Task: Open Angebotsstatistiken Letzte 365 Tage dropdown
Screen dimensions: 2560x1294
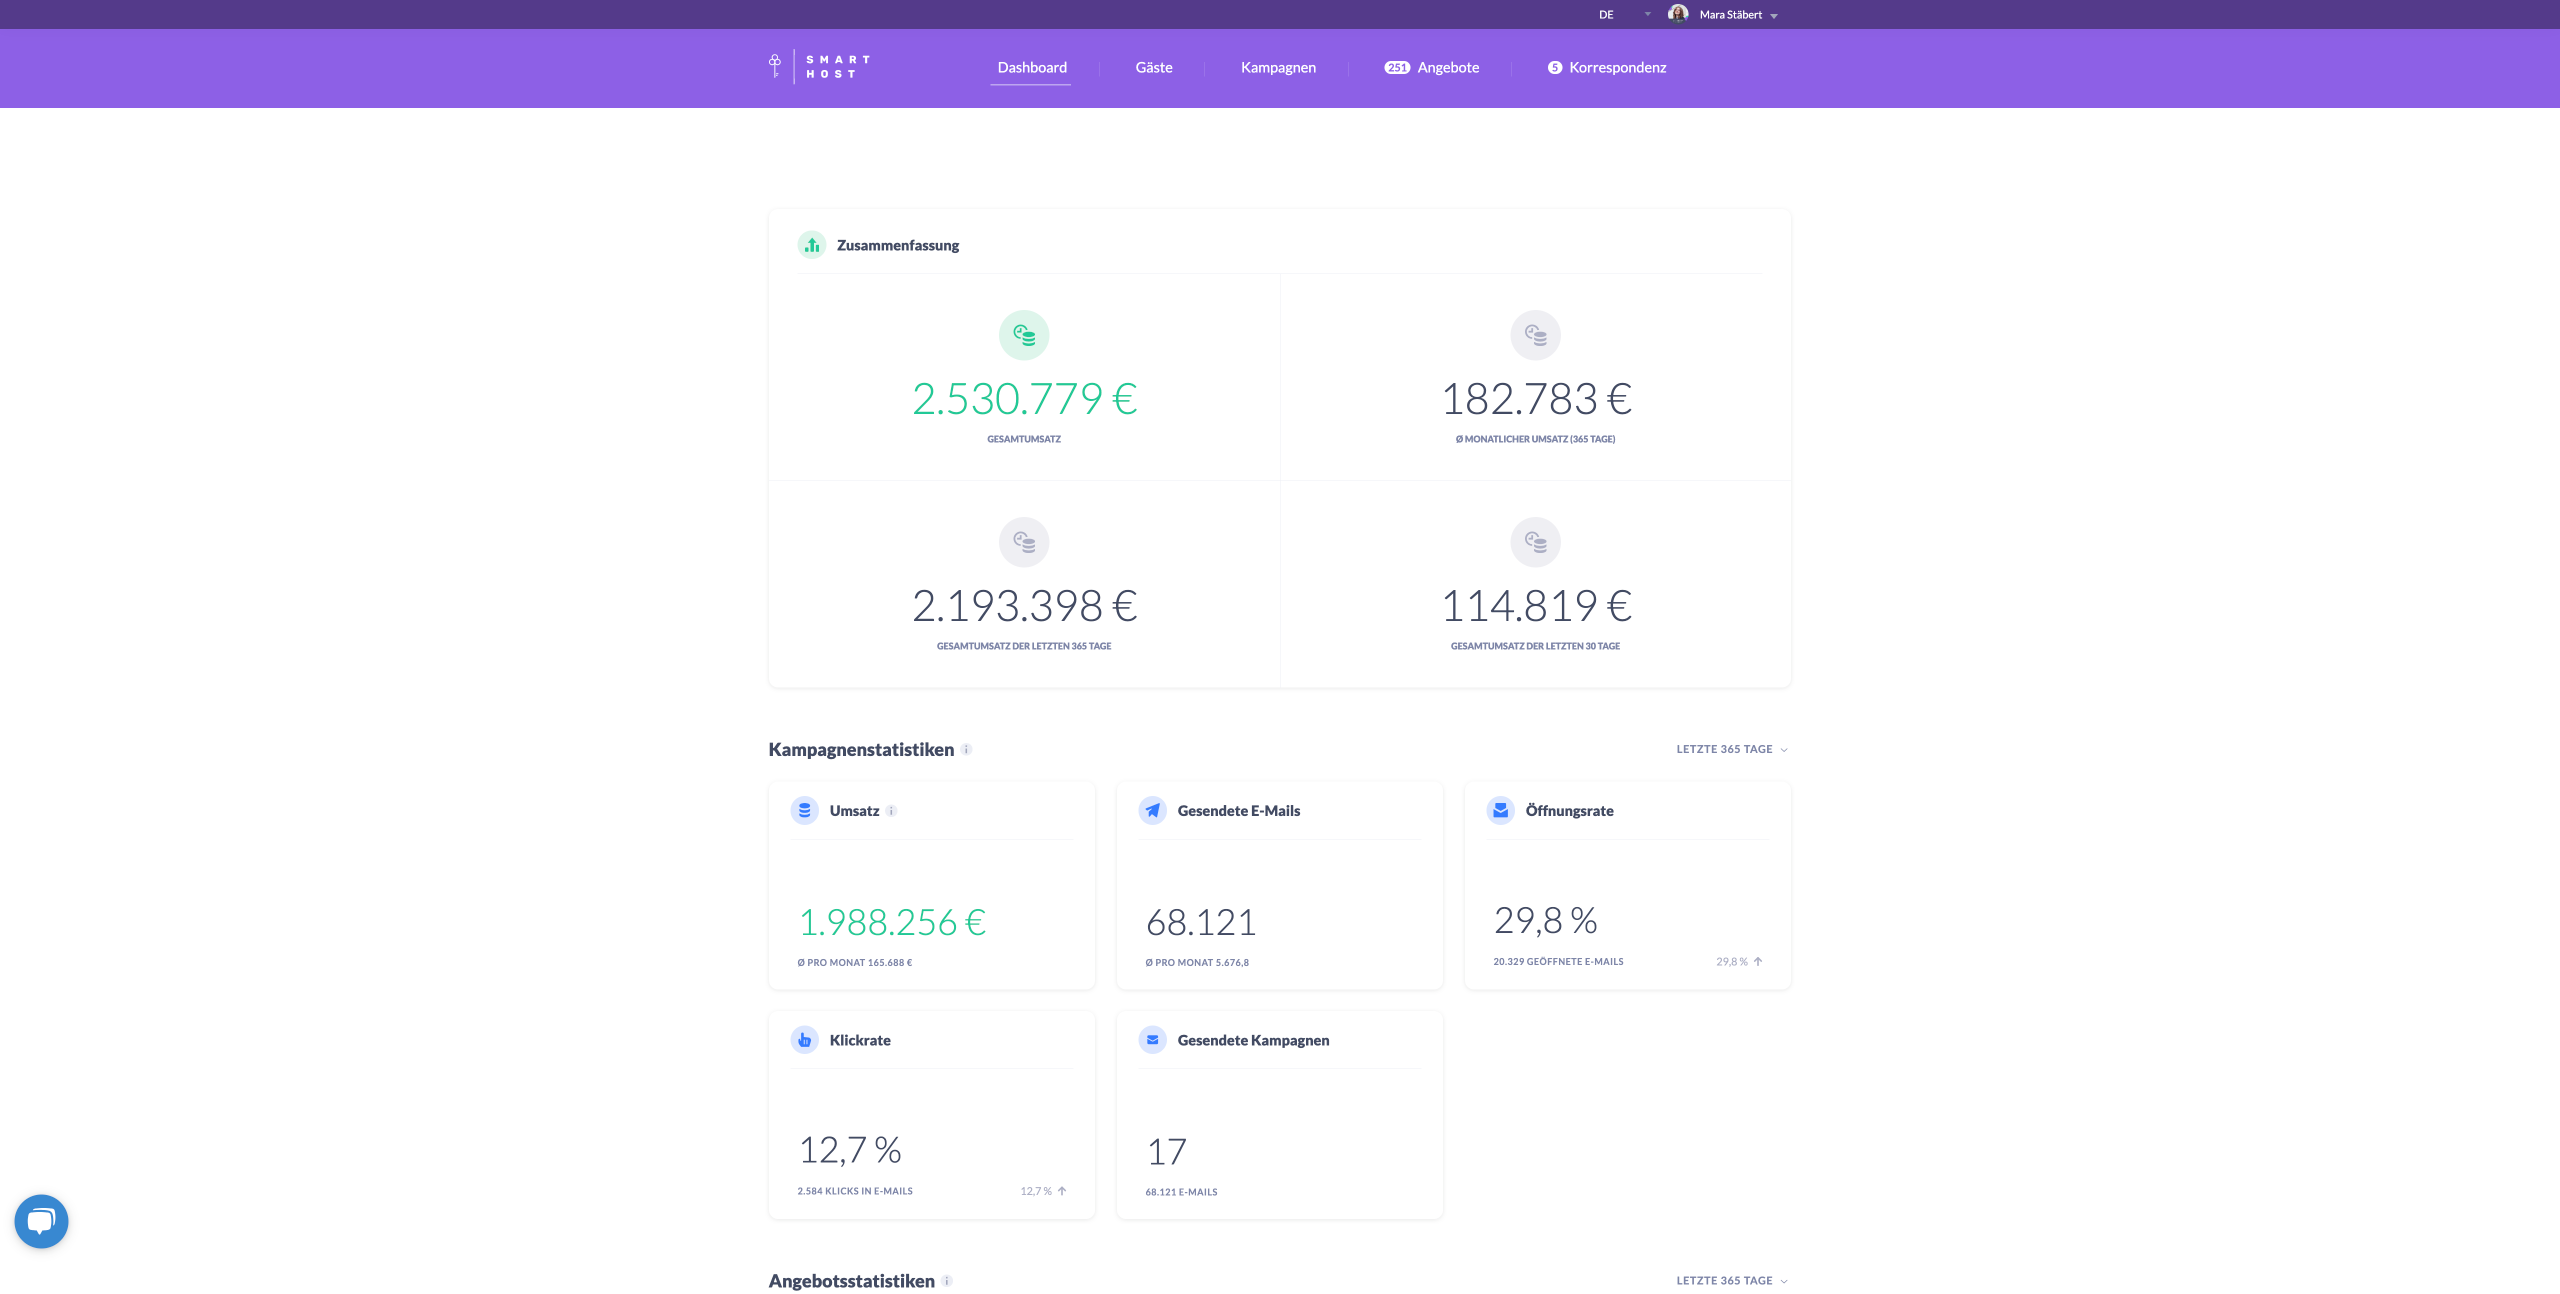Action: (x=1731, y=1281)
